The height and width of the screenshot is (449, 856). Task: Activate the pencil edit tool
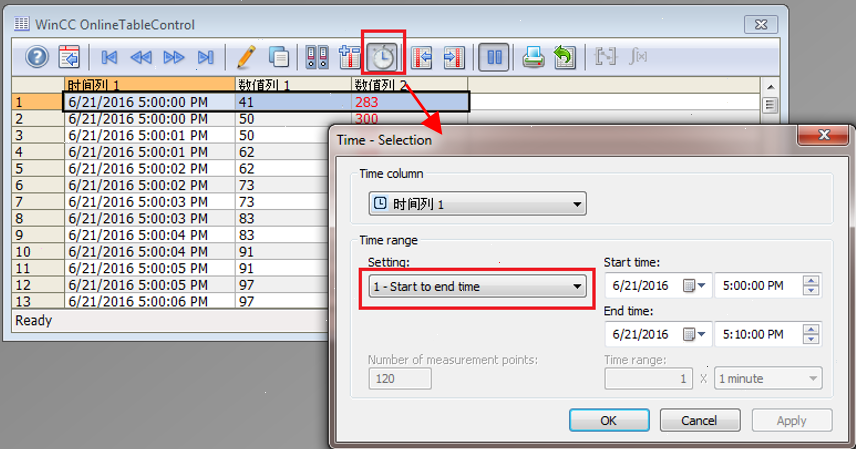246,57
